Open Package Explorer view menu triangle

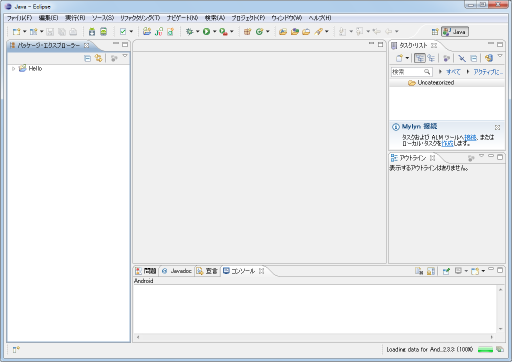coord(125,56)
